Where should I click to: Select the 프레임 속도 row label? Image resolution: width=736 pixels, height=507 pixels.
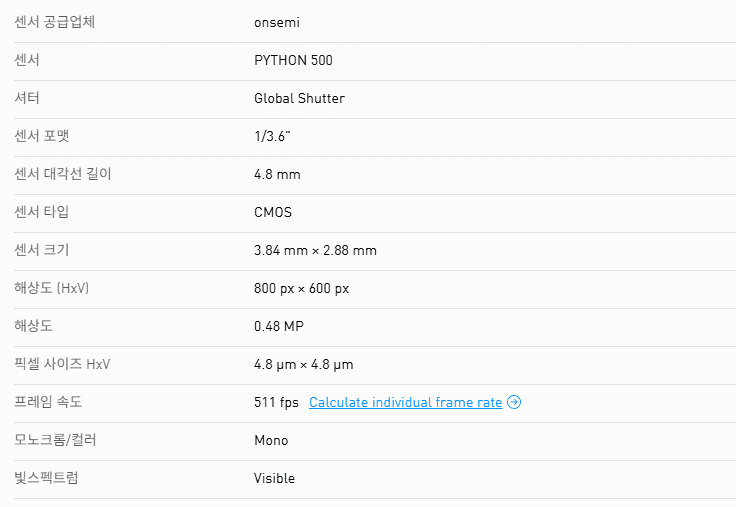pos(48,402)
